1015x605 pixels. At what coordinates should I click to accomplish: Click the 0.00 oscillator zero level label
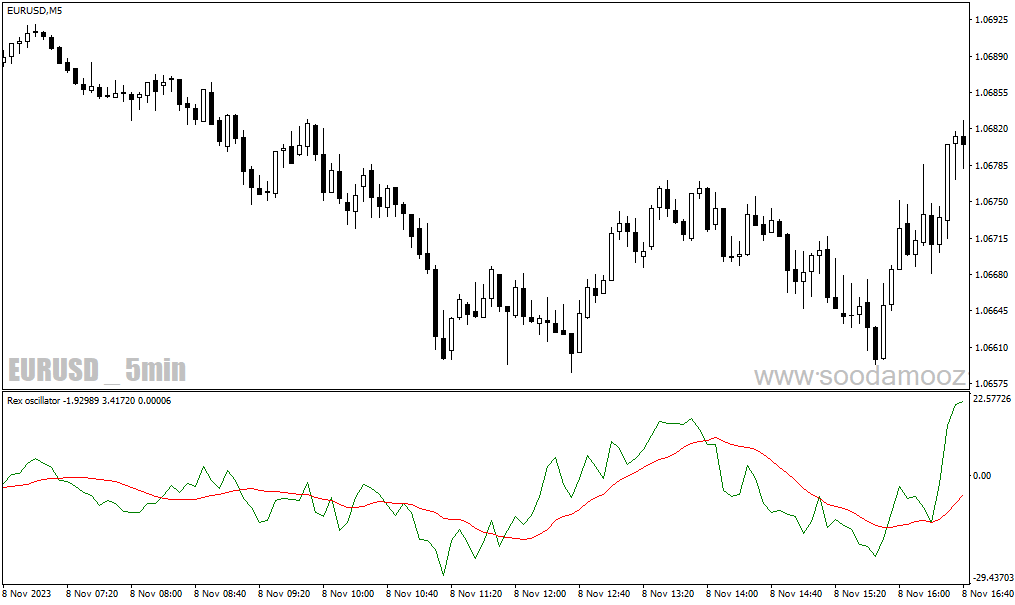tap(982, 475)
